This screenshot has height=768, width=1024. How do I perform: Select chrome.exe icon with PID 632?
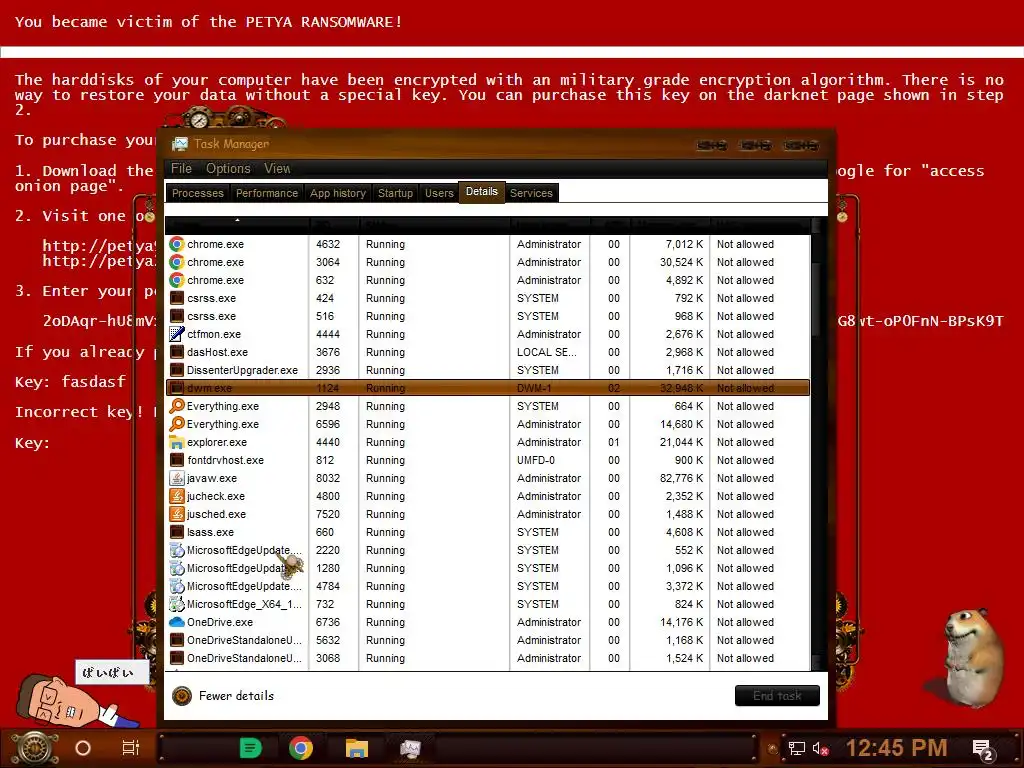tap(176, 280)
